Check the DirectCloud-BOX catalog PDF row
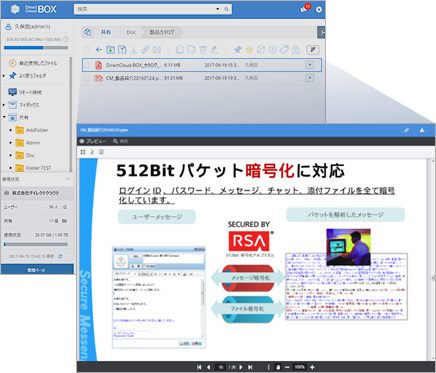The height and width of the screenshot is (373, 436). point(87,65)
